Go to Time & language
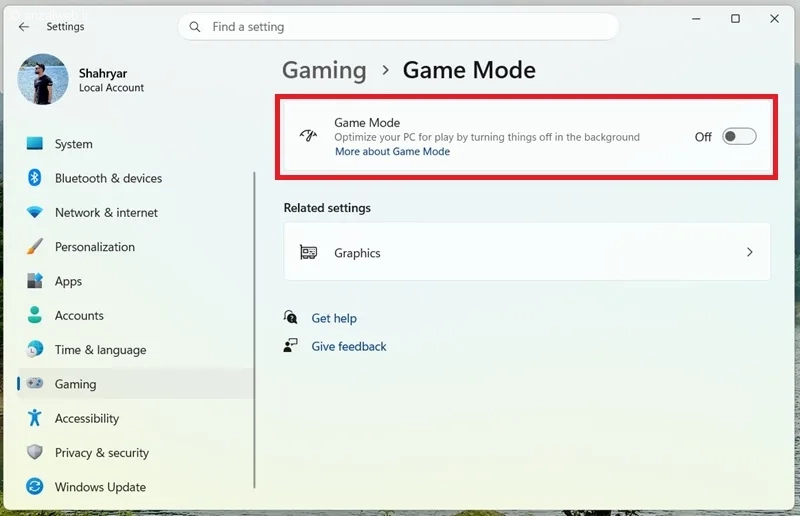Viewport: 800px width, 516px height. point(135,349)
